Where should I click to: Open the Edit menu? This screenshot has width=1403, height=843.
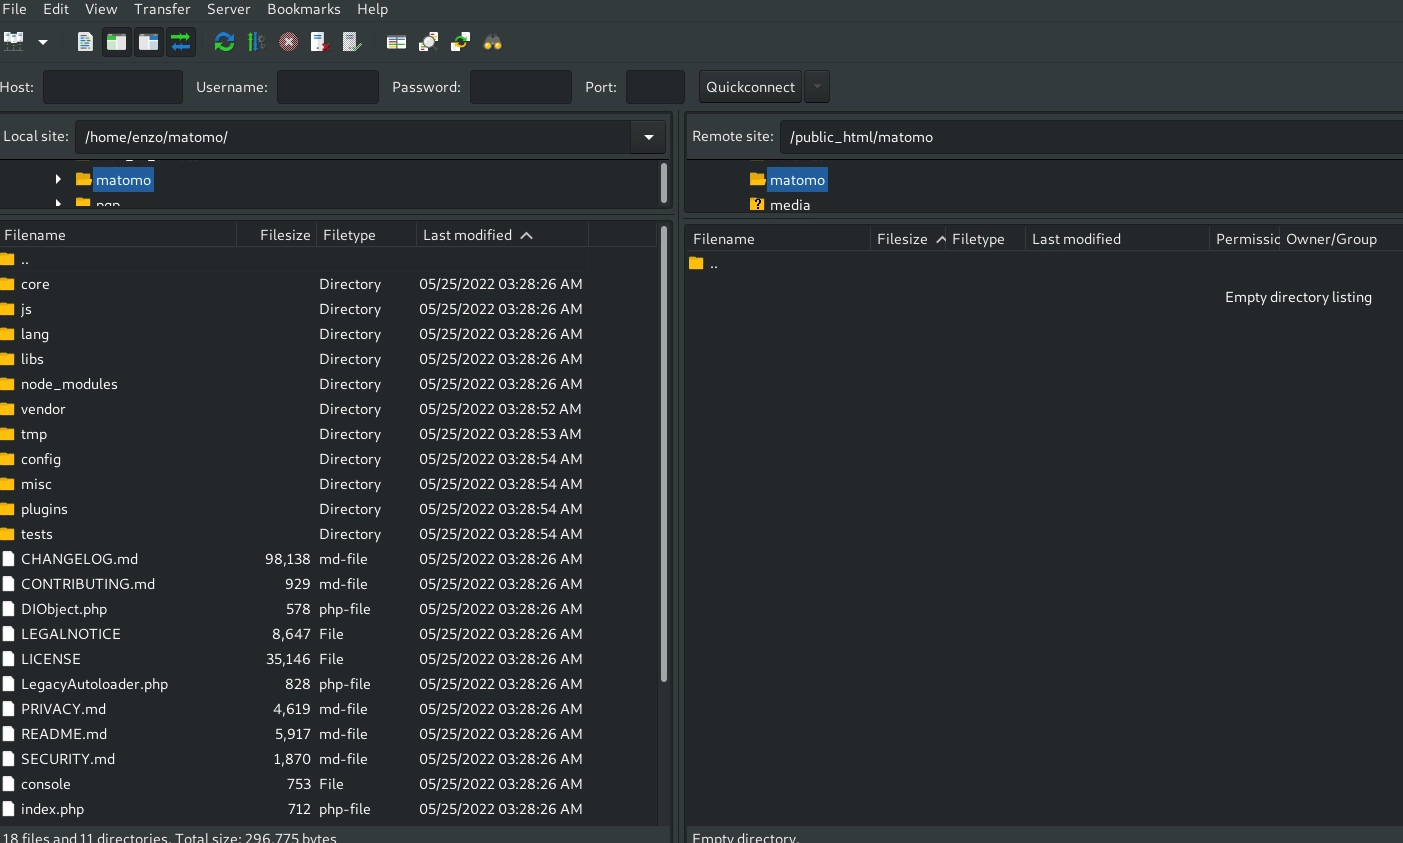56,9
